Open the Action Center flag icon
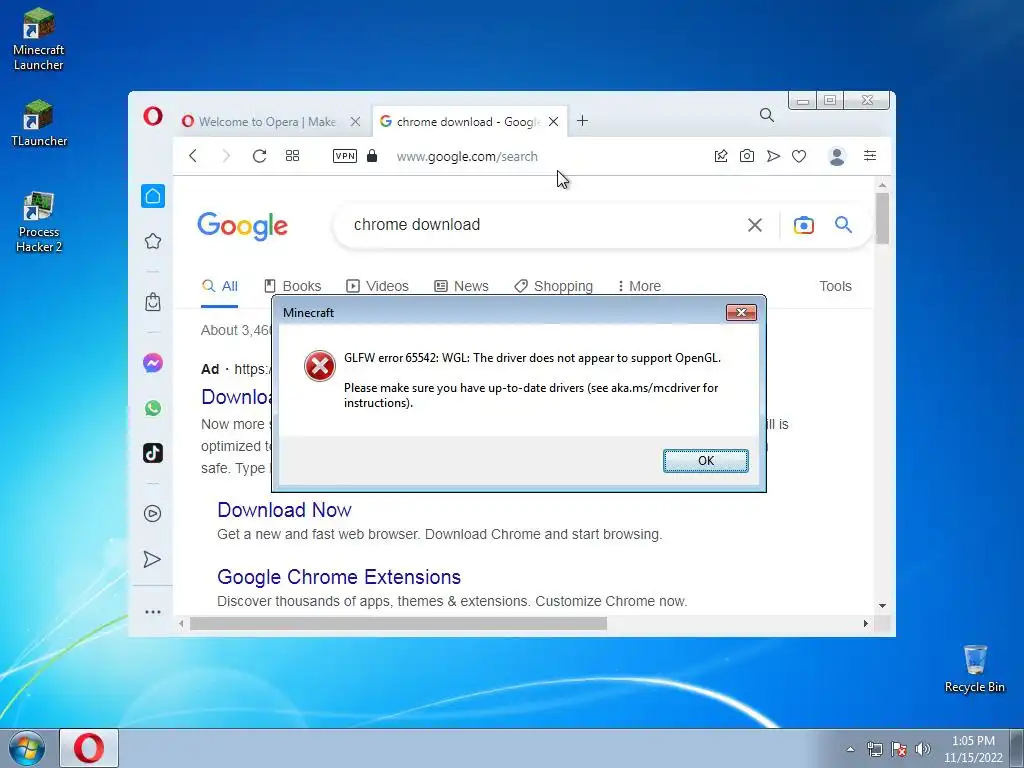The width and height of the screenshot is (1024, 768). [899, 749]
